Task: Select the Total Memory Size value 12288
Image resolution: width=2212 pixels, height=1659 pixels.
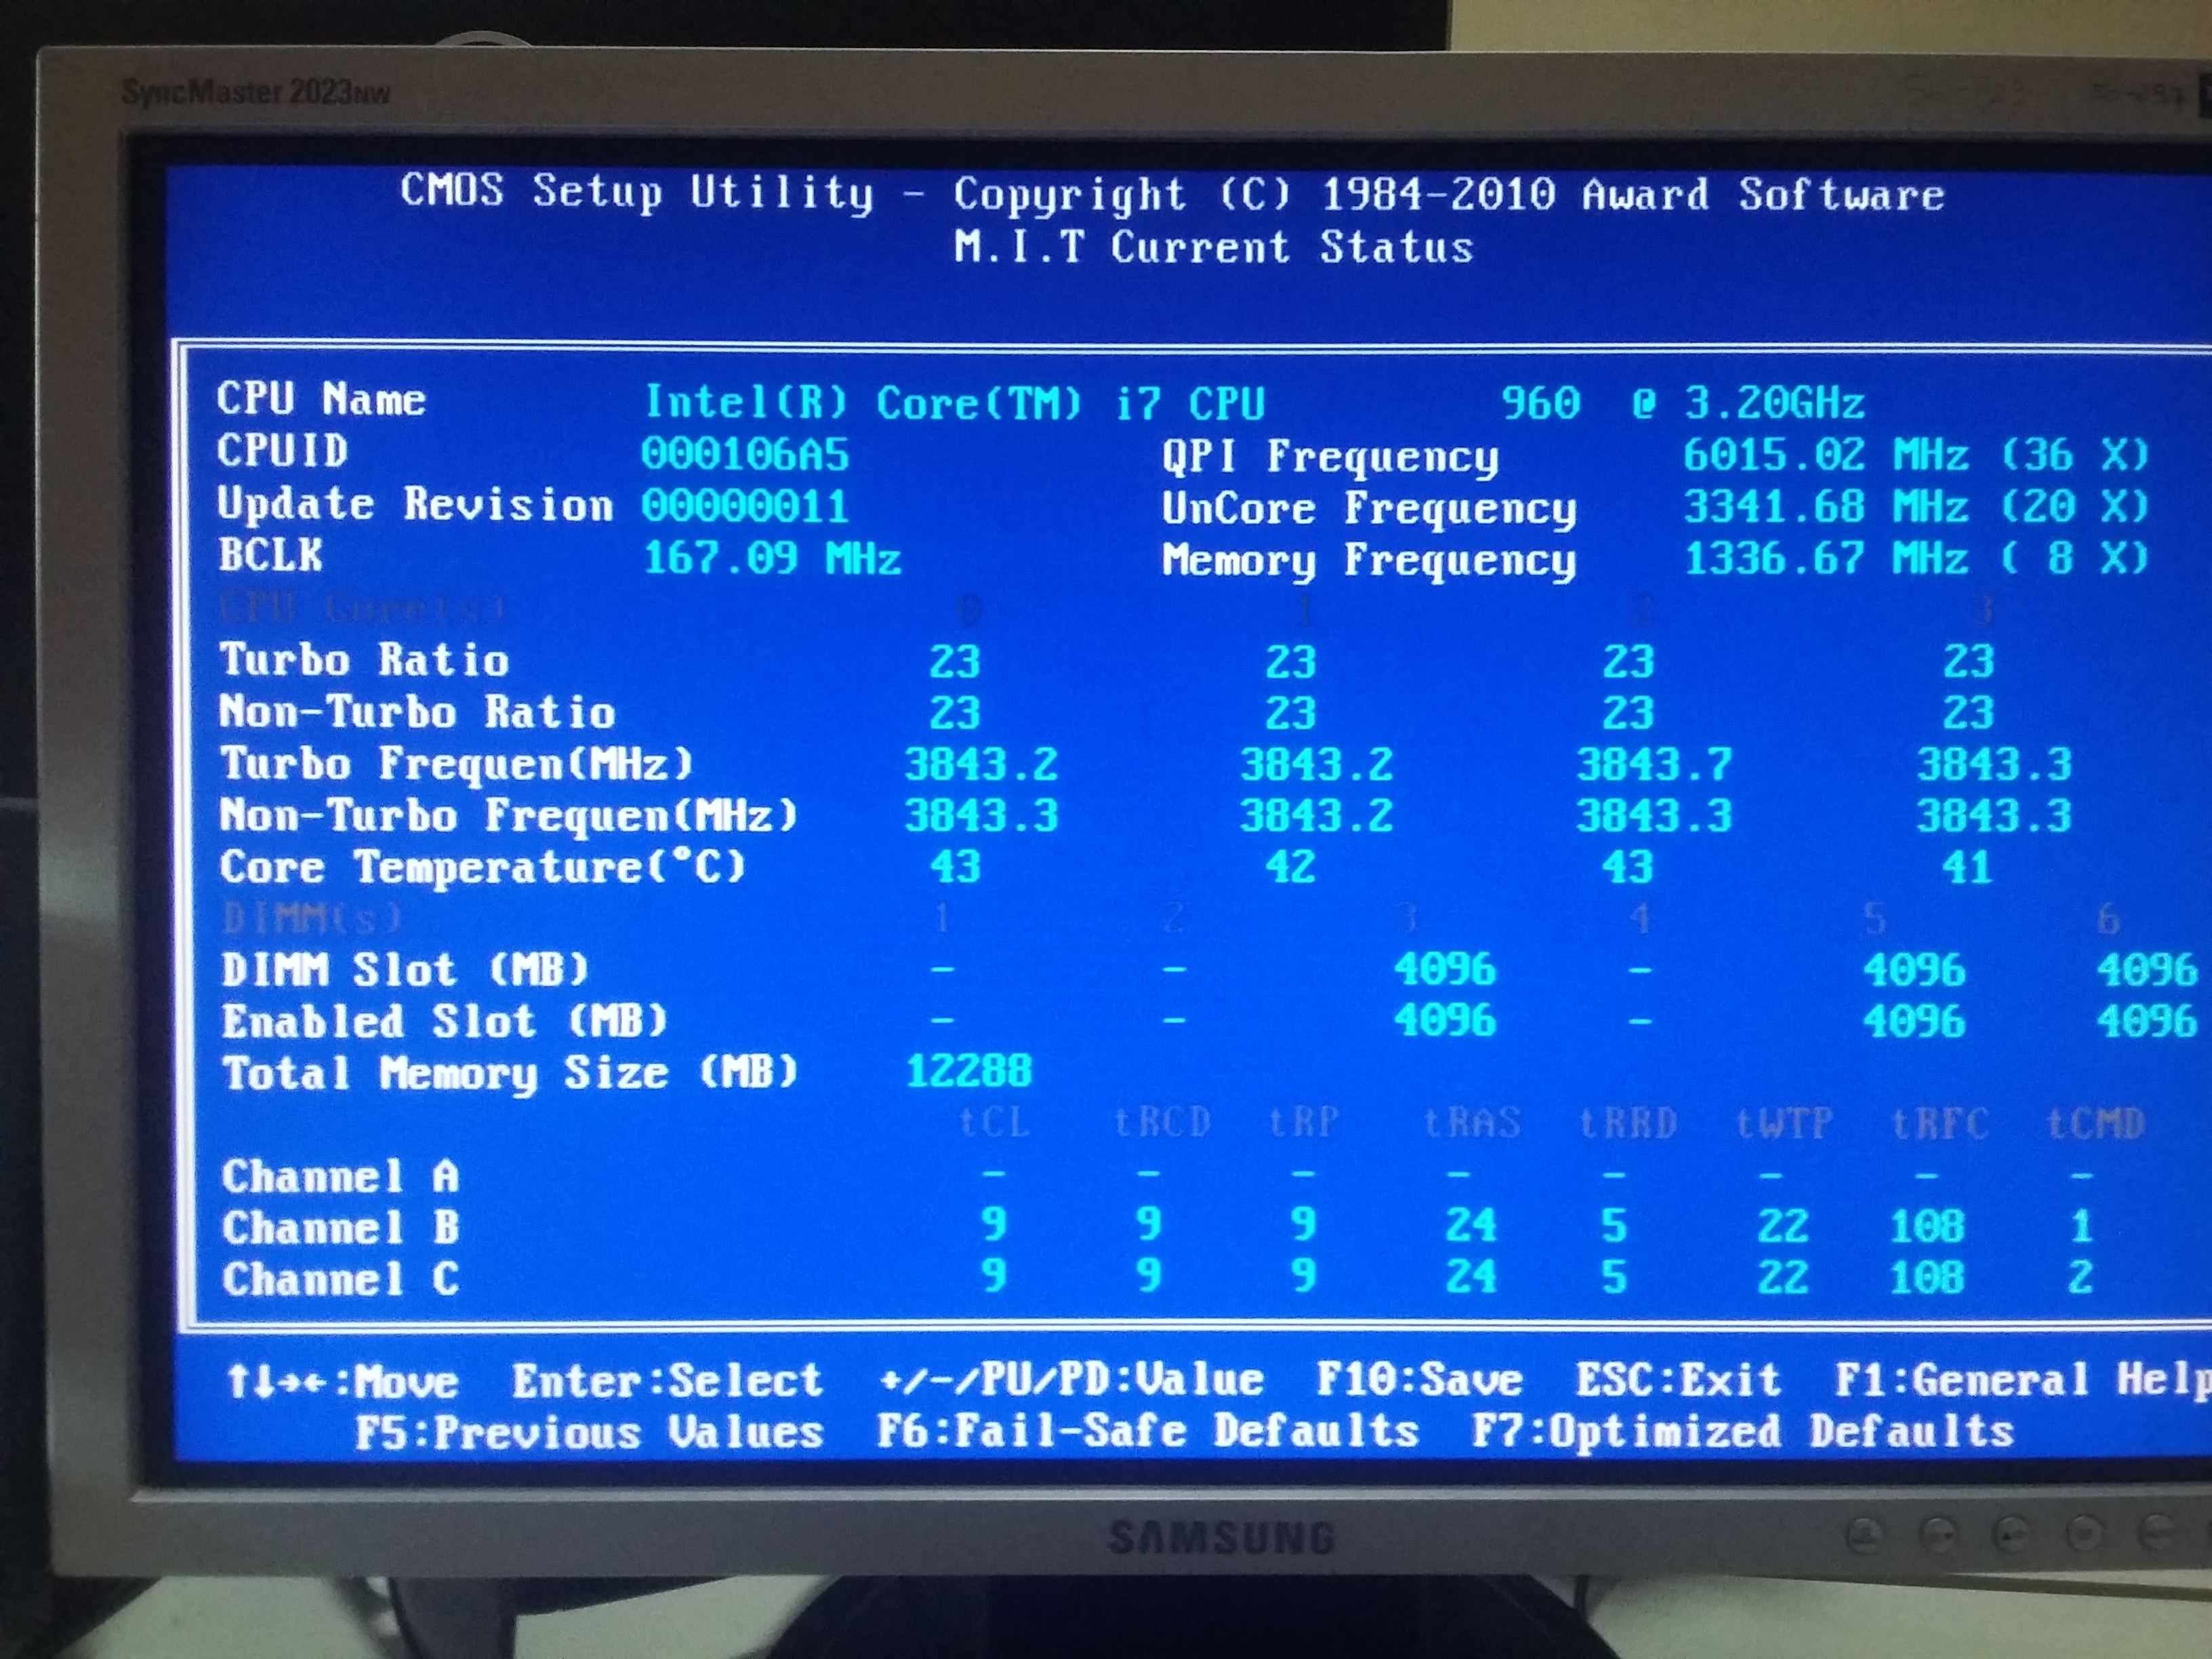Action: [x=968, y=1072]
